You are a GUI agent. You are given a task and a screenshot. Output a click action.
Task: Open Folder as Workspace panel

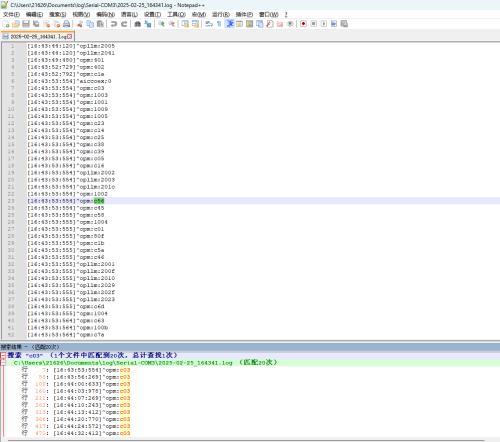pos(280,24)
